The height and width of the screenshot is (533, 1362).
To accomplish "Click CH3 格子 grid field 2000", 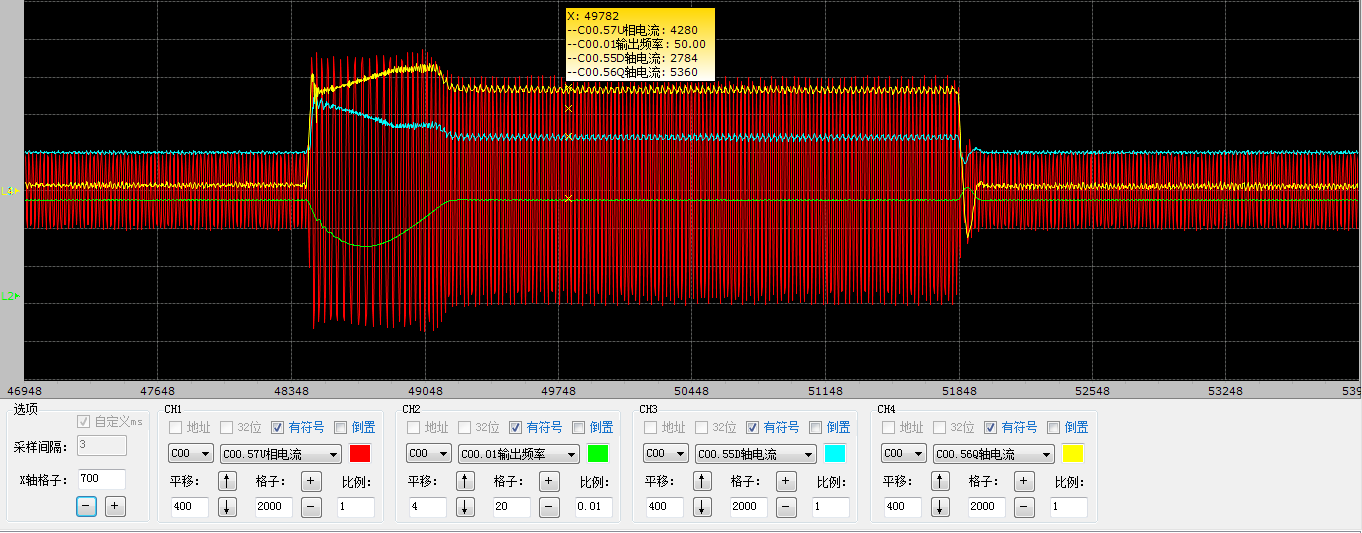I will point(748,507).
